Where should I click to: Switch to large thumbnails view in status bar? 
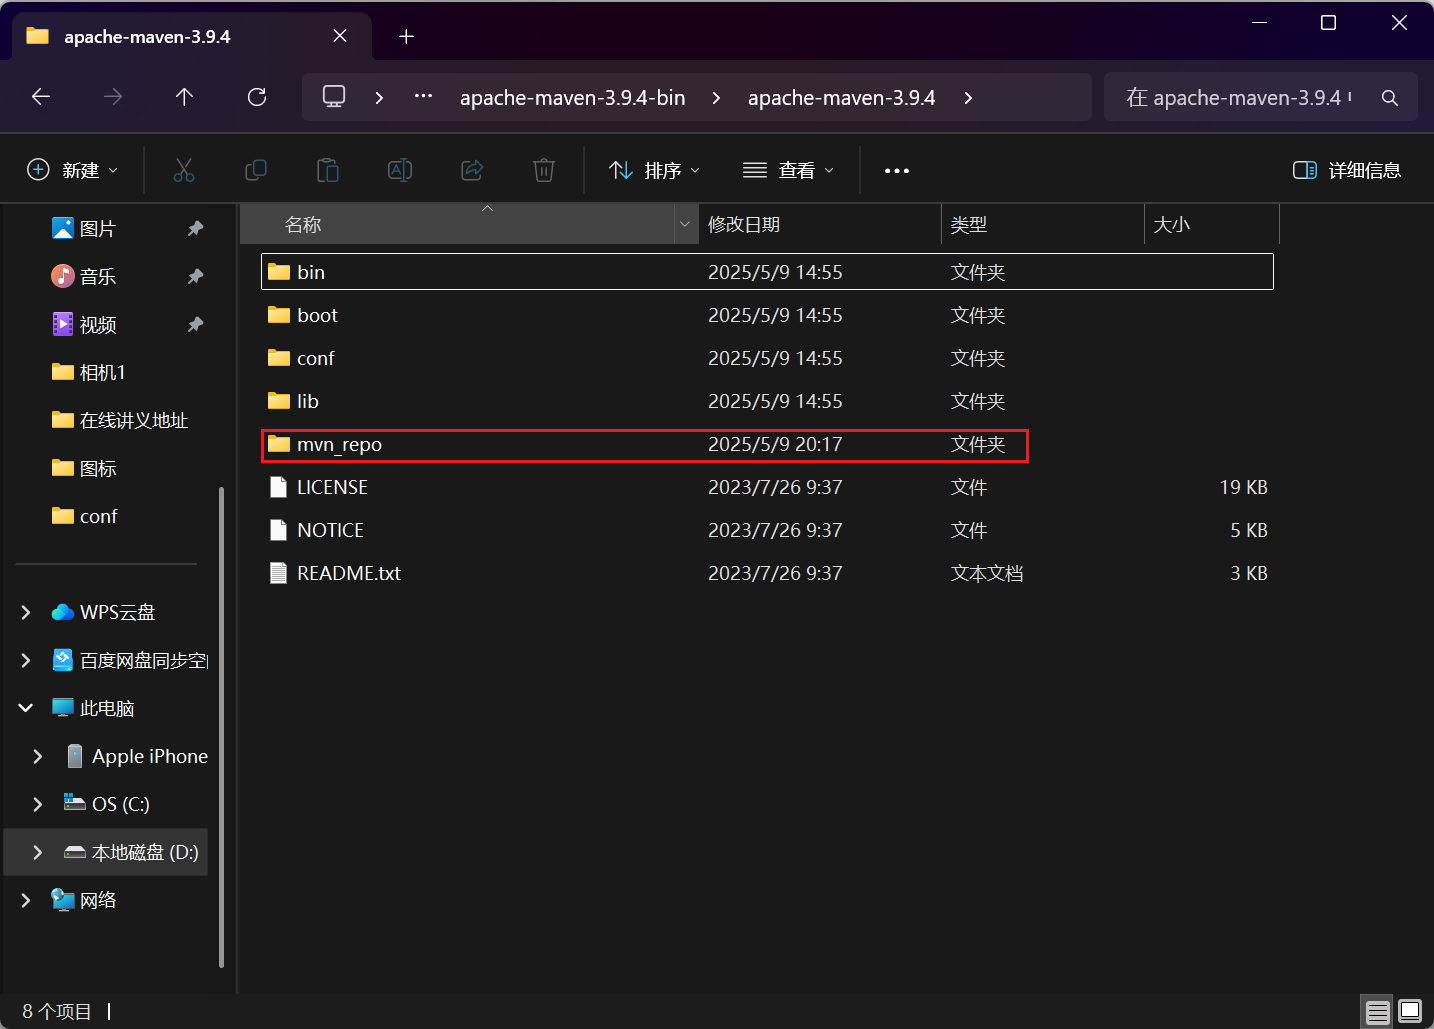[x=1410, y=1012]
